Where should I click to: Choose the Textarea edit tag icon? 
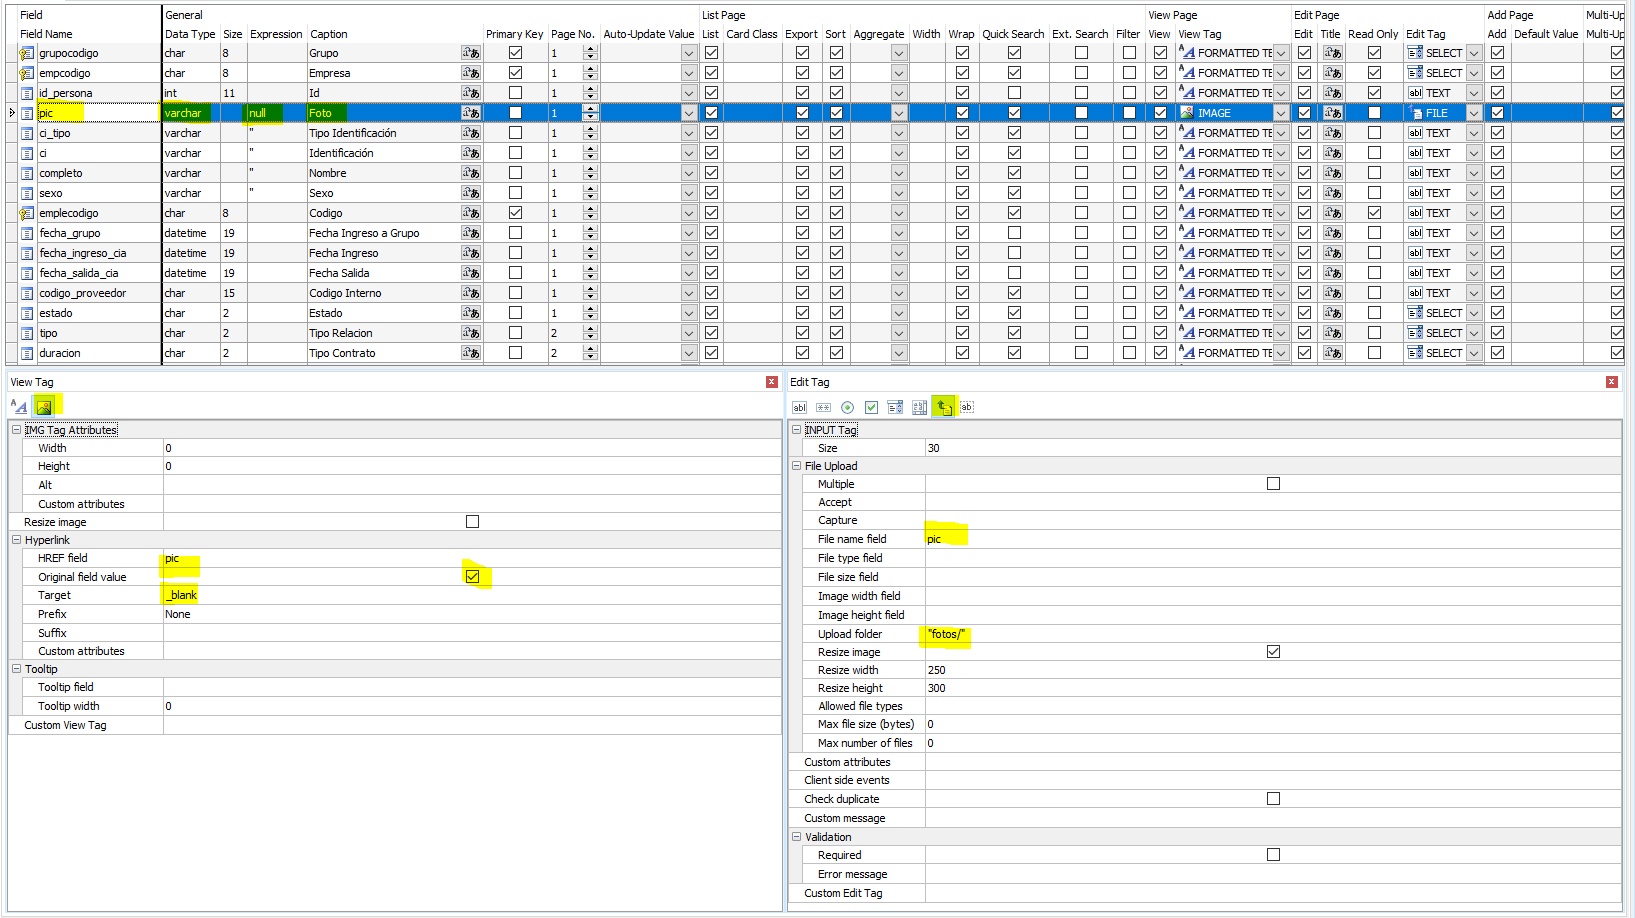(x=919, y=407)
